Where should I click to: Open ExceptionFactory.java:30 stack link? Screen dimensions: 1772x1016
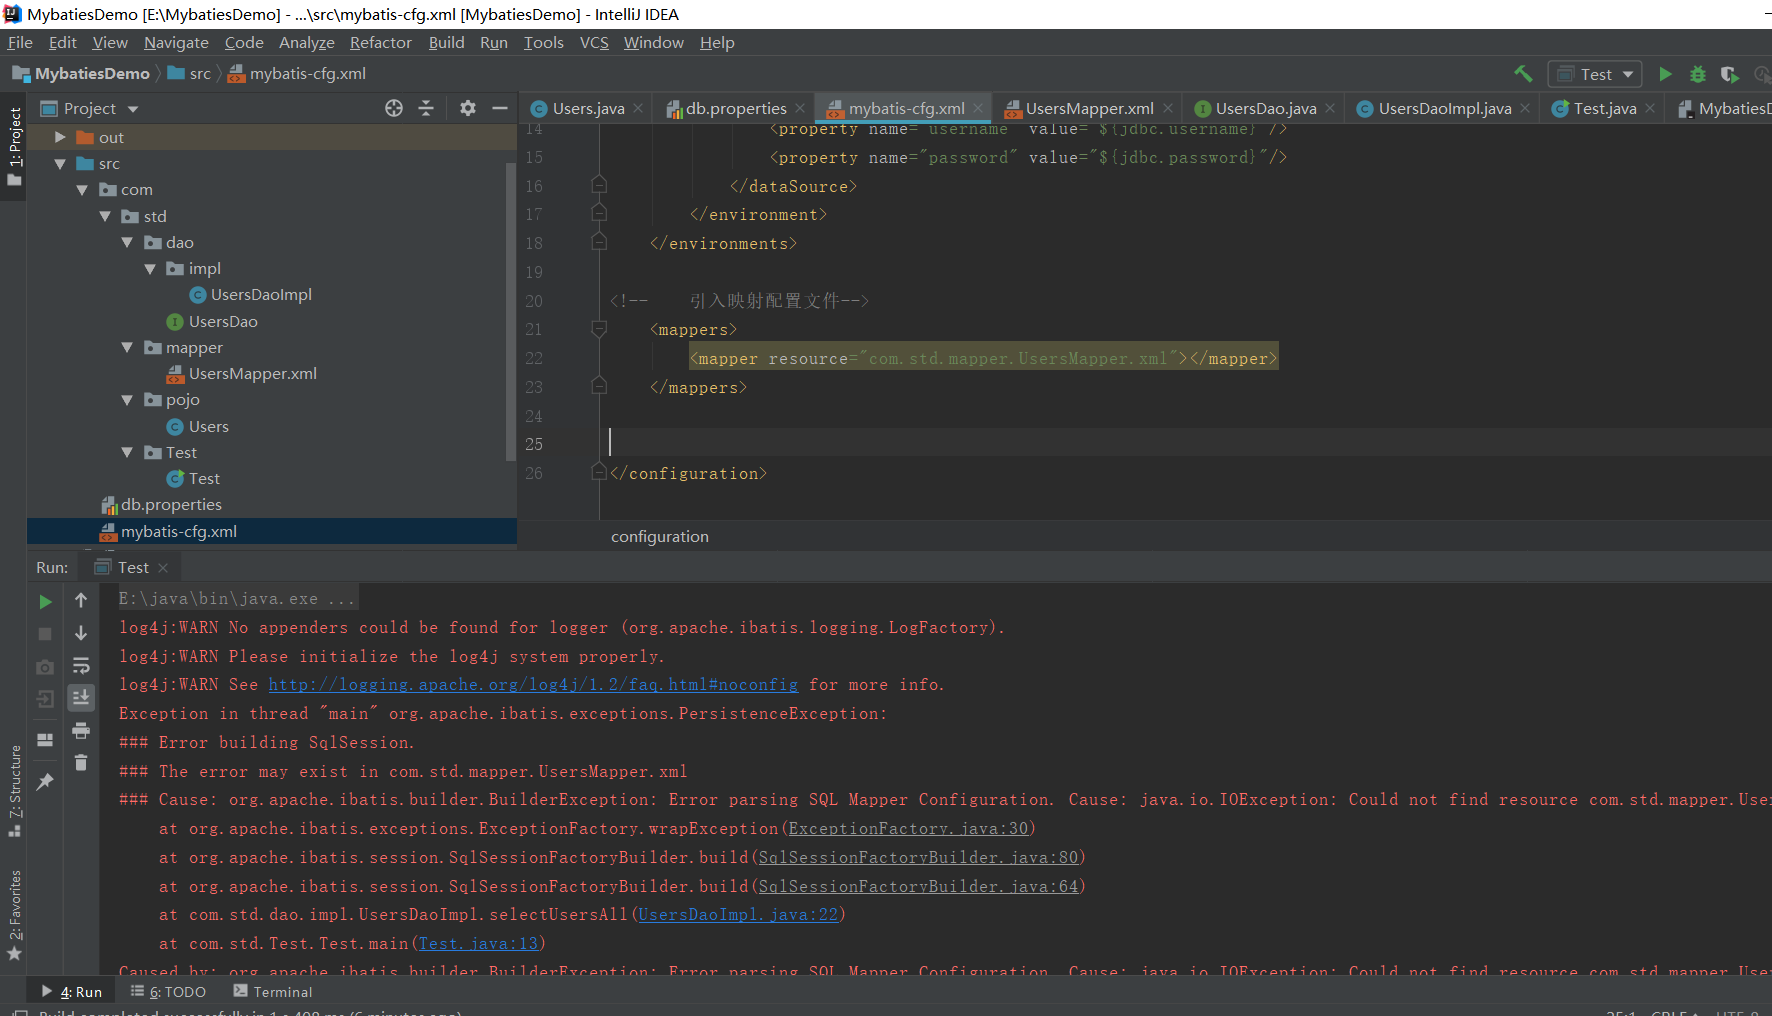908,829
